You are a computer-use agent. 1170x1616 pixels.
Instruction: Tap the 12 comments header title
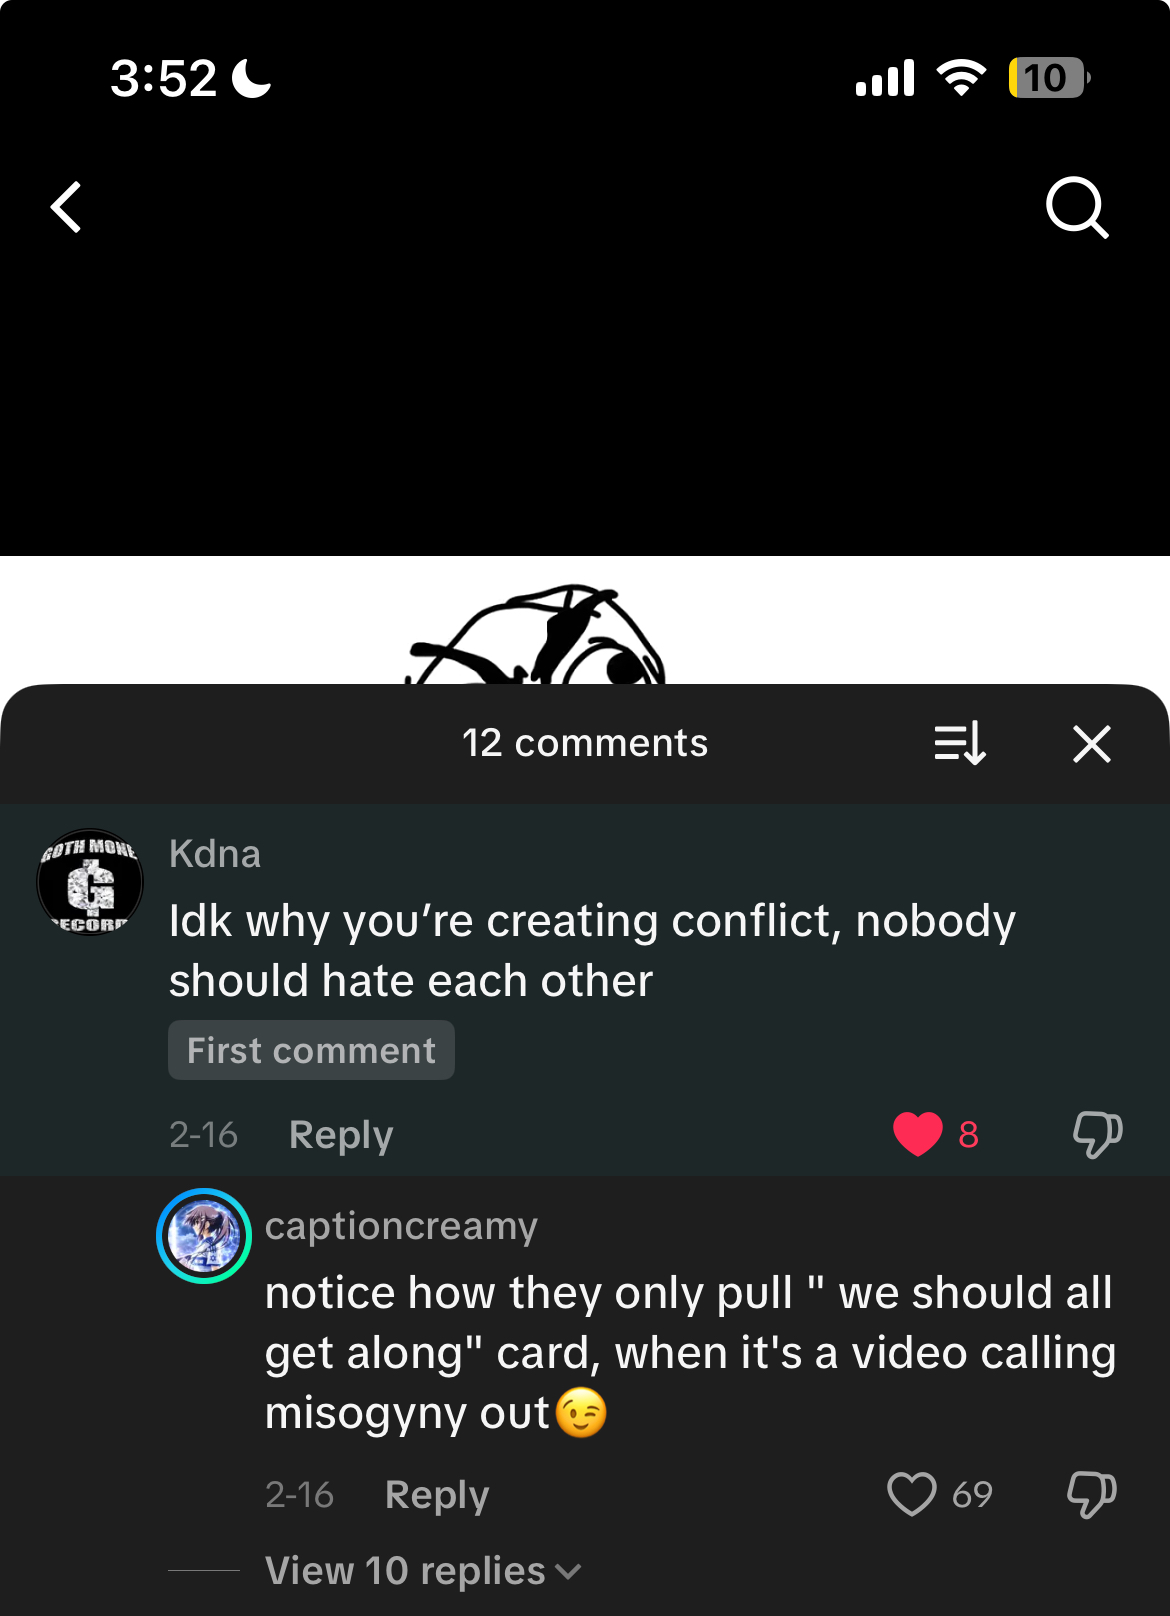[585, 743]
